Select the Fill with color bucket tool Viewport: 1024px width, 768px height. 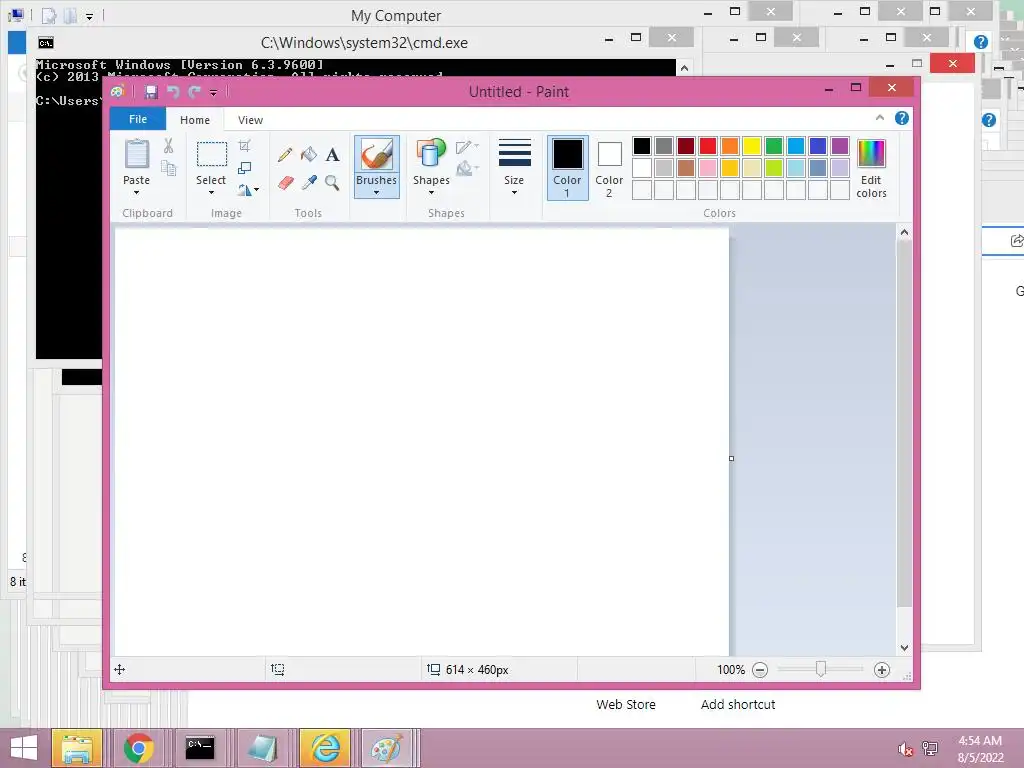(x=309, y=155)
